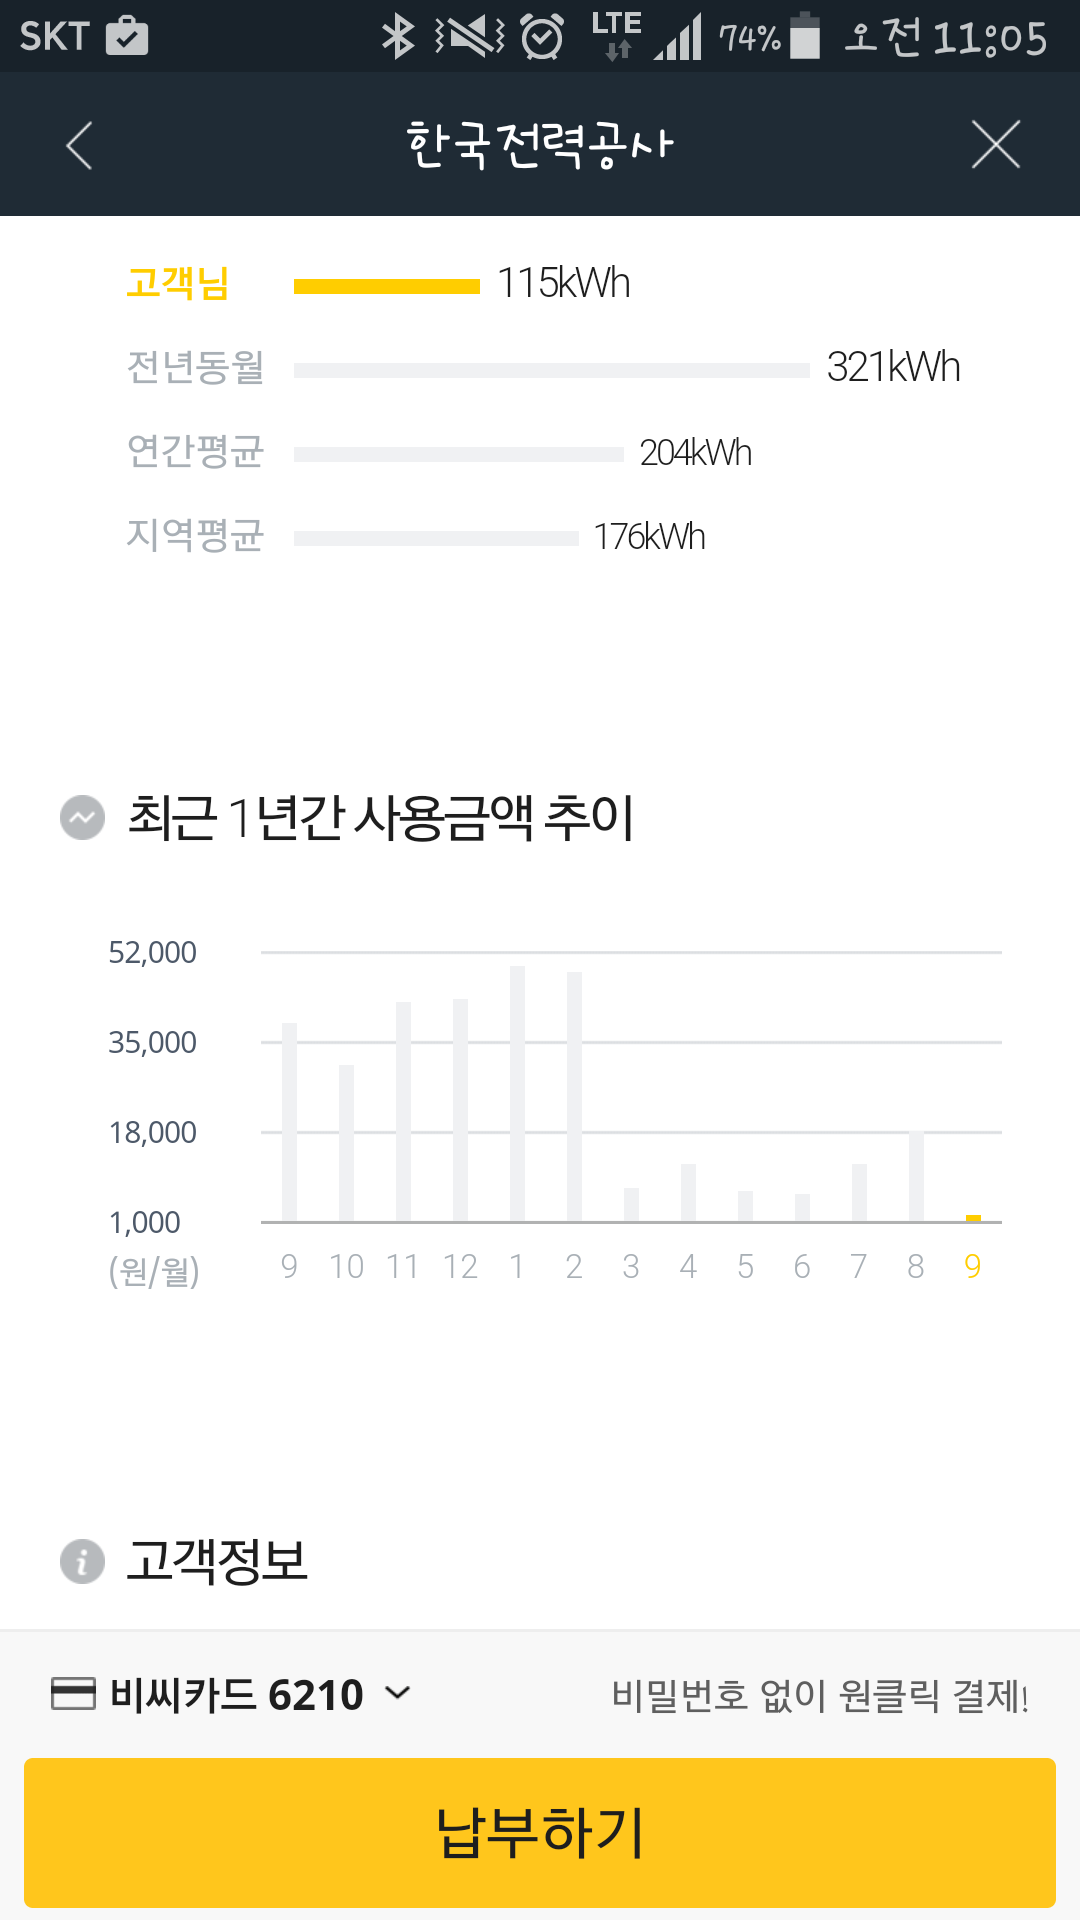Tap the 한국전력공사 header title
Viewport: 1080px width, 1920px height.
[x=540, y=146]
